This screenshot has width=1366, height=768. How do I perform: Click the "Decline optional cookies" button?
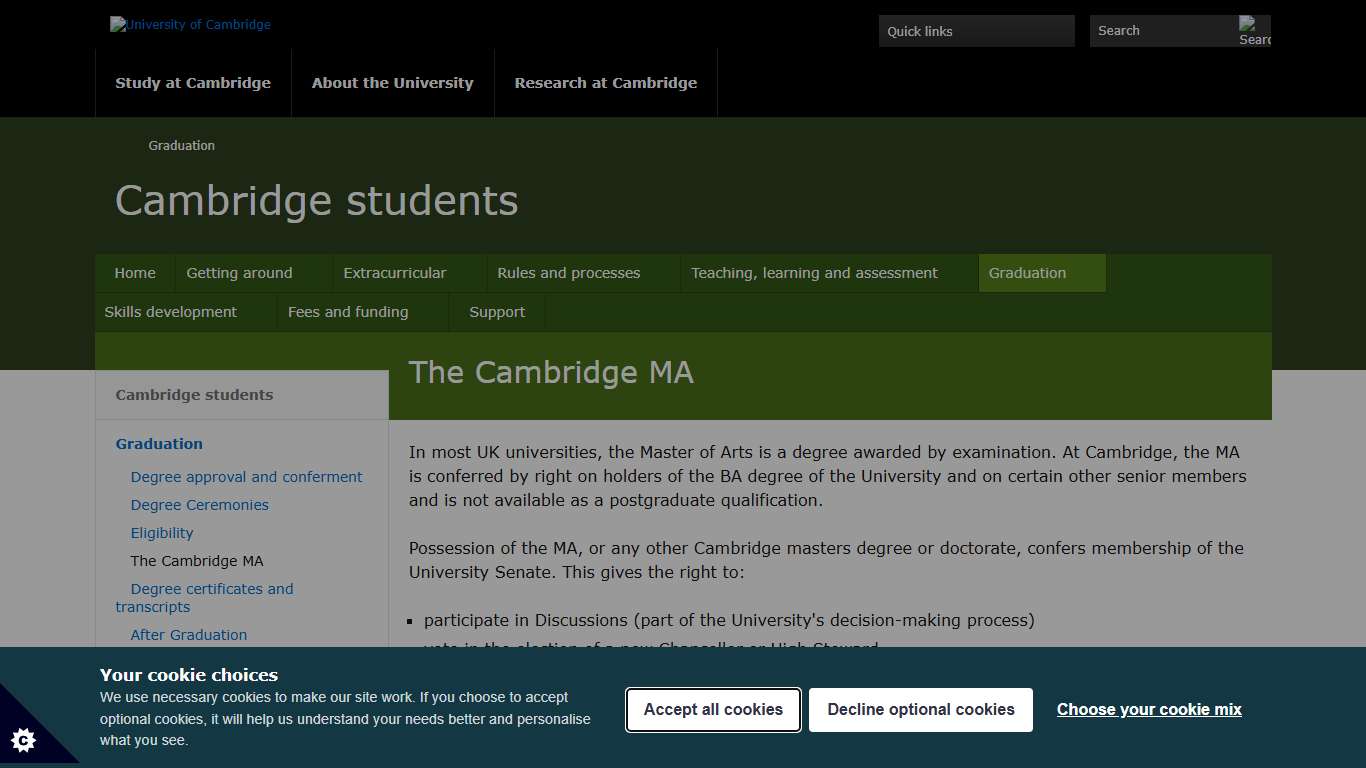click(x=920, y=709)
